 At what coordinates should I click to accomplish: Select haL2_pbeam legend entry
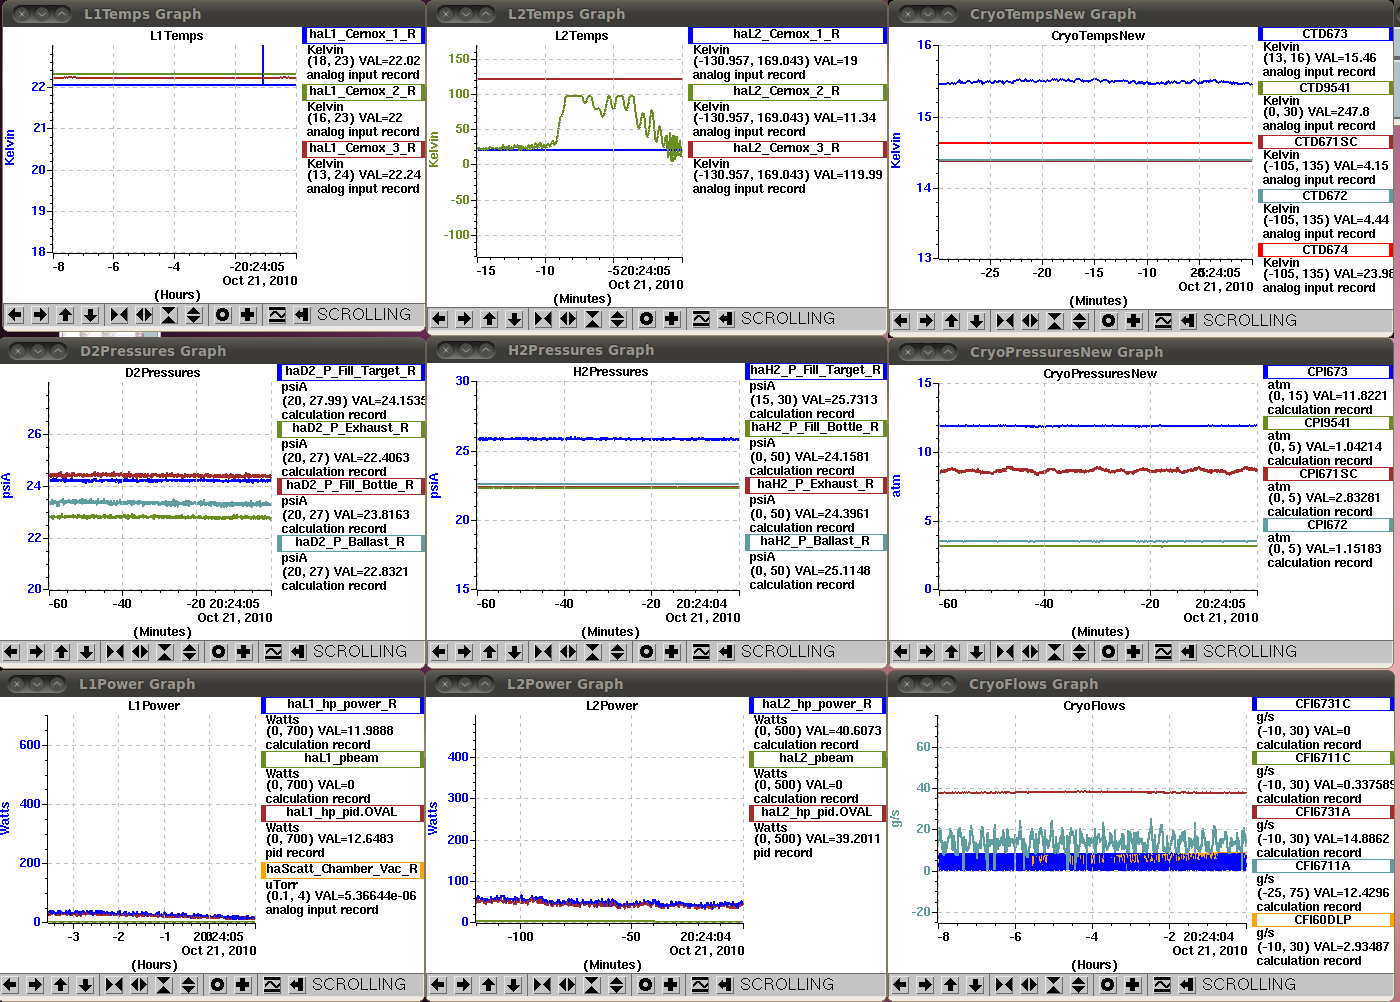click(818, 759)
